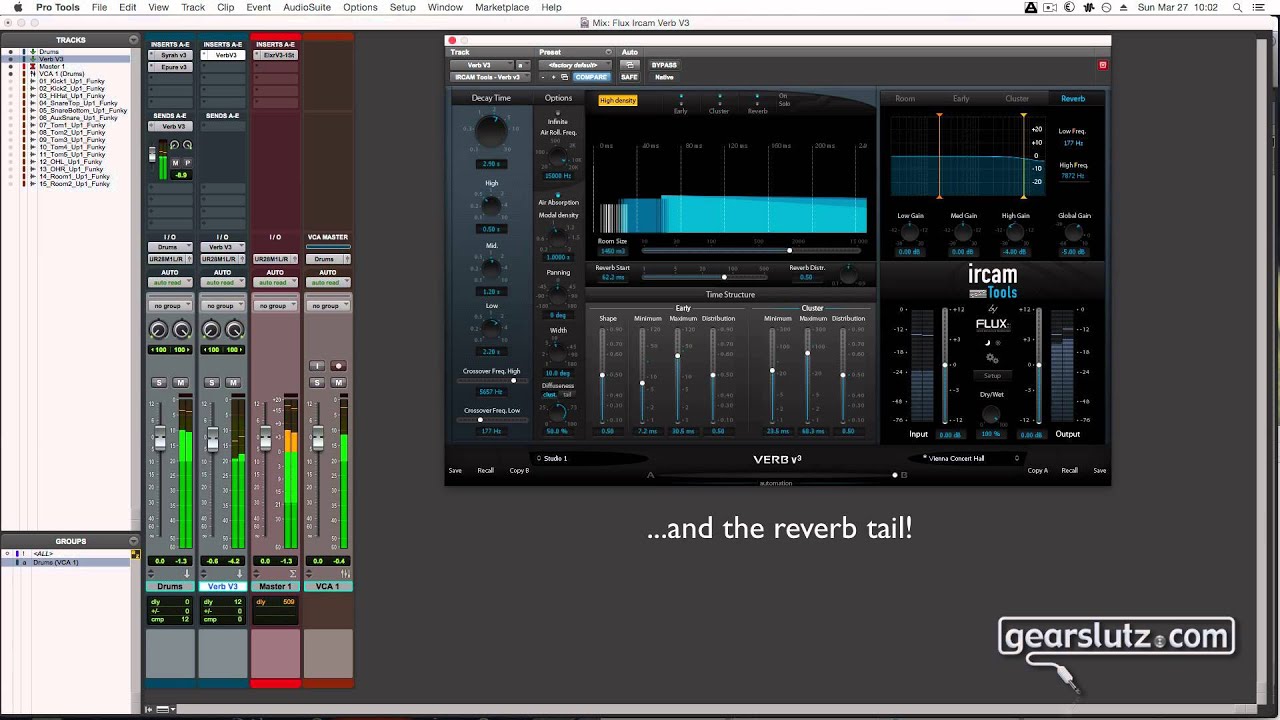Click the Copy B button

(x=519, y=470)
